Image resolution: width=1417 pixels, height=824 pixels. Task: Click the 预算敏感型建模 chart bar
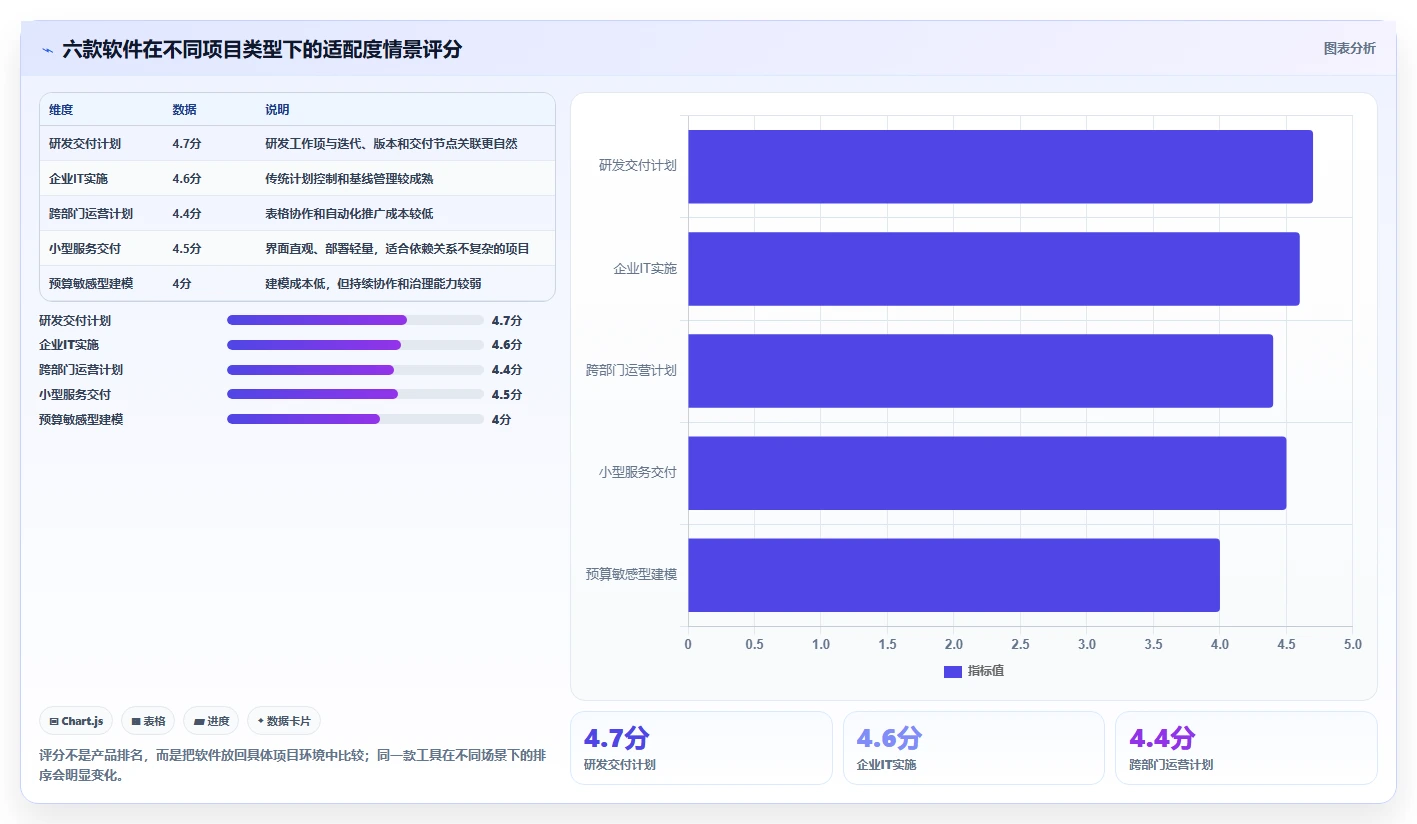954,575
